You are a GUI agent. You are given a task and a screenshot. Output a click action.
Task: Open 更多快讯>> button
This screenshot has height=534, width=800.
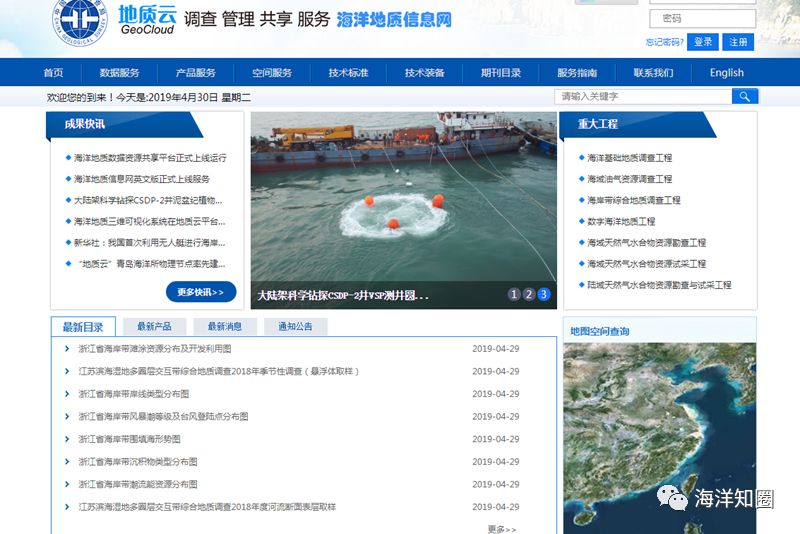(201, 292)
